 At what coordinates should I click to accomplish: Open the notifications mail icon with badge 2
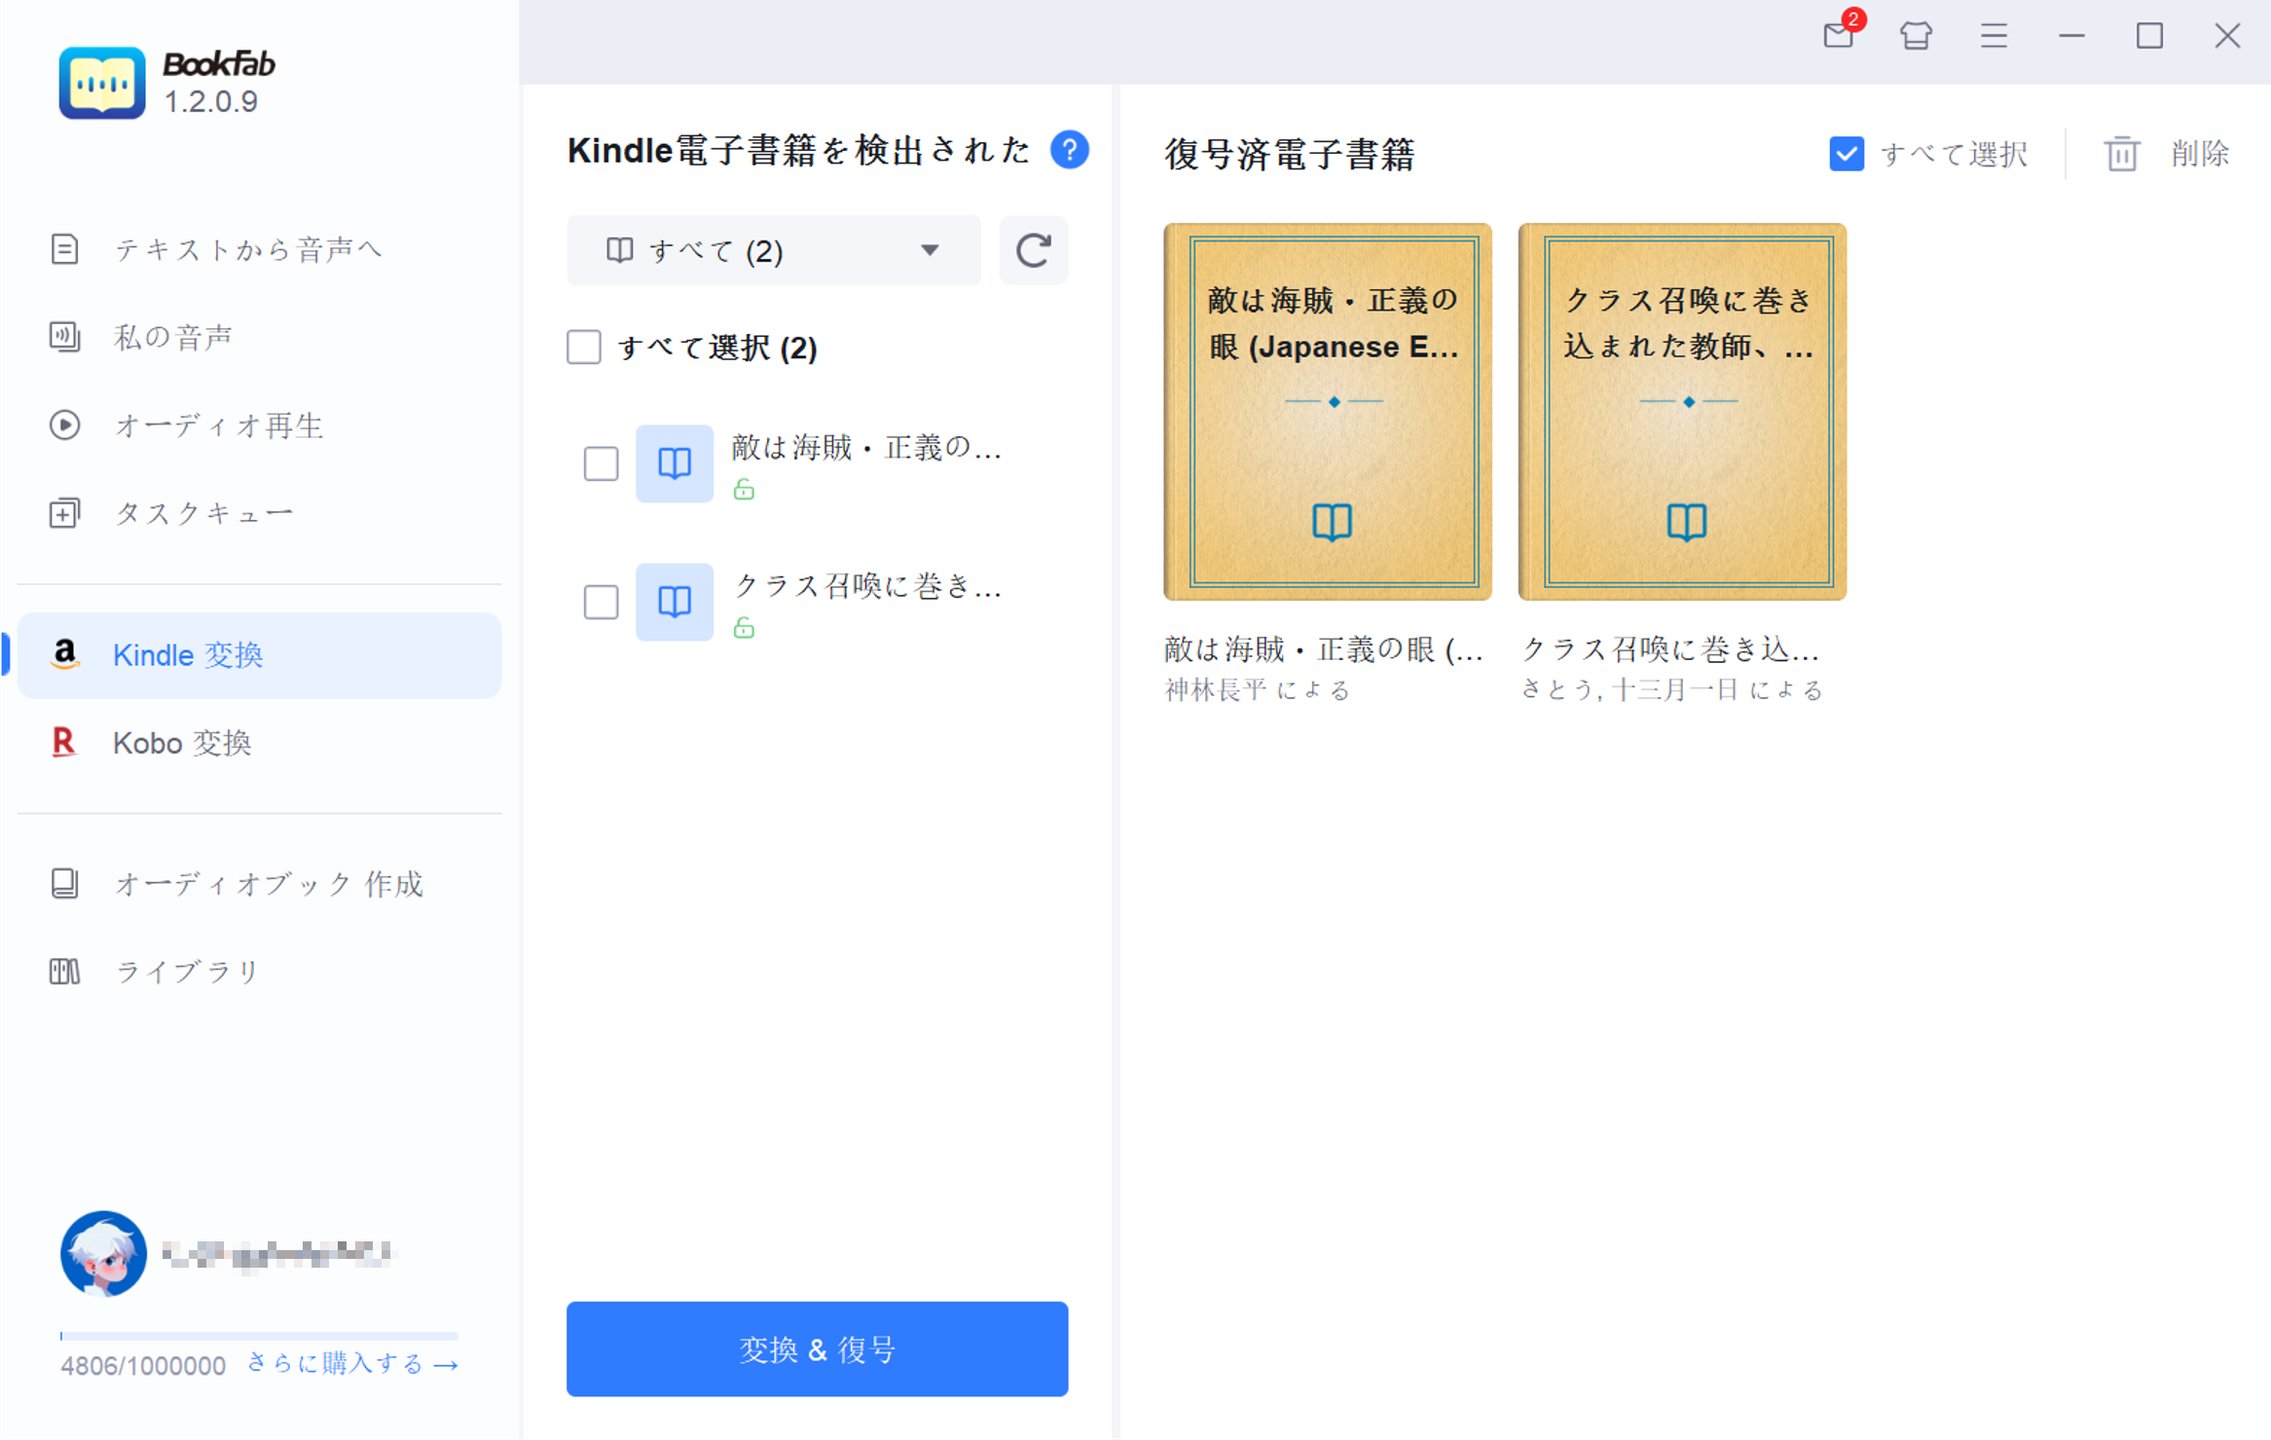click(x=1839, y=35)
